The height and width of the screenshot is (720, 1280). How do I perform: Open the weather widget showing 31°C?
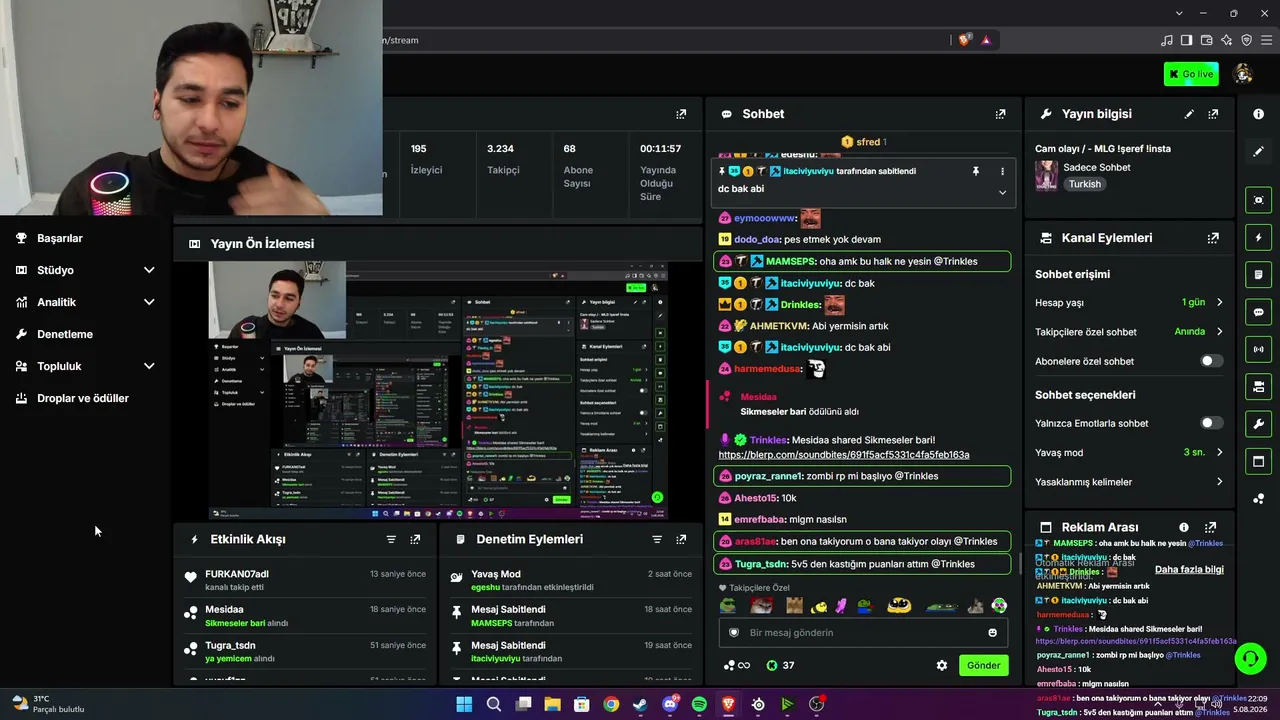[x=48, y=704]
